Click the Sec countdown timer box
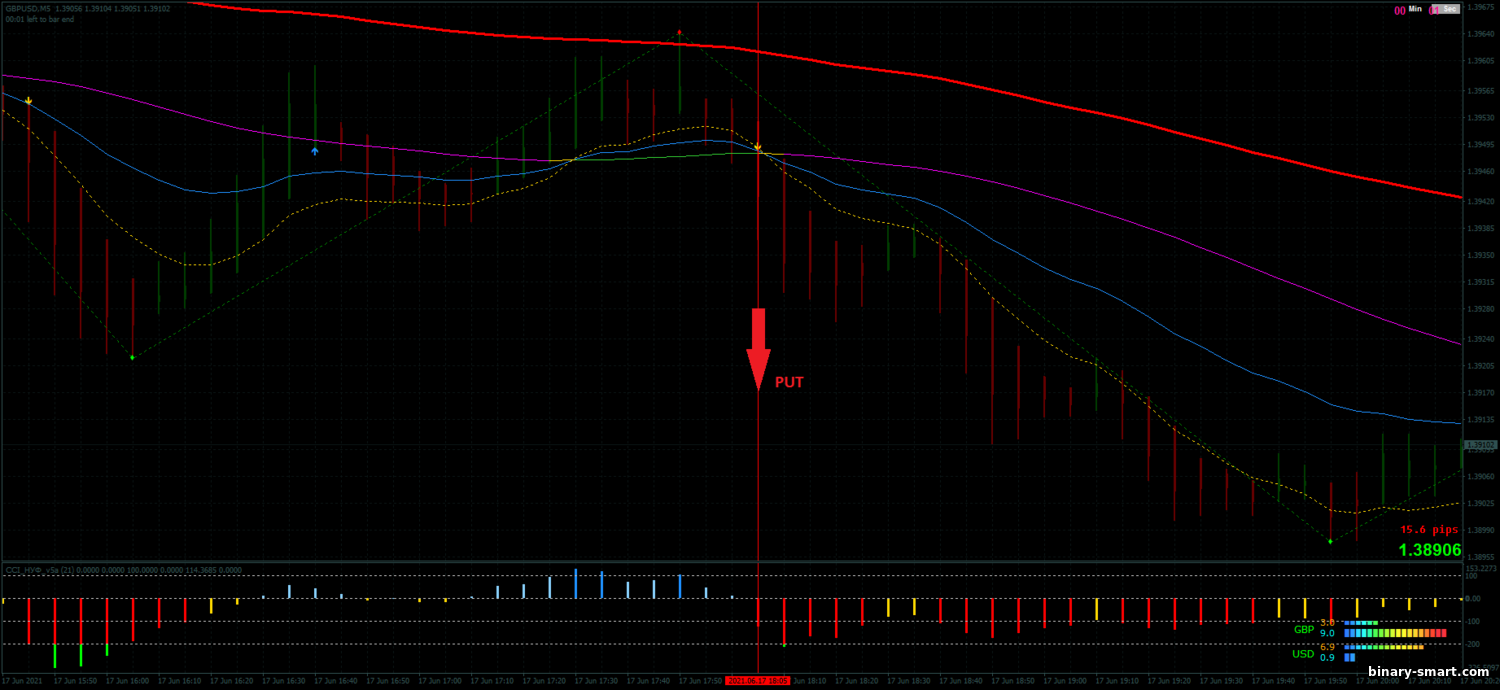Viewport: 1500px width, 690px height. coord(1445,9)
